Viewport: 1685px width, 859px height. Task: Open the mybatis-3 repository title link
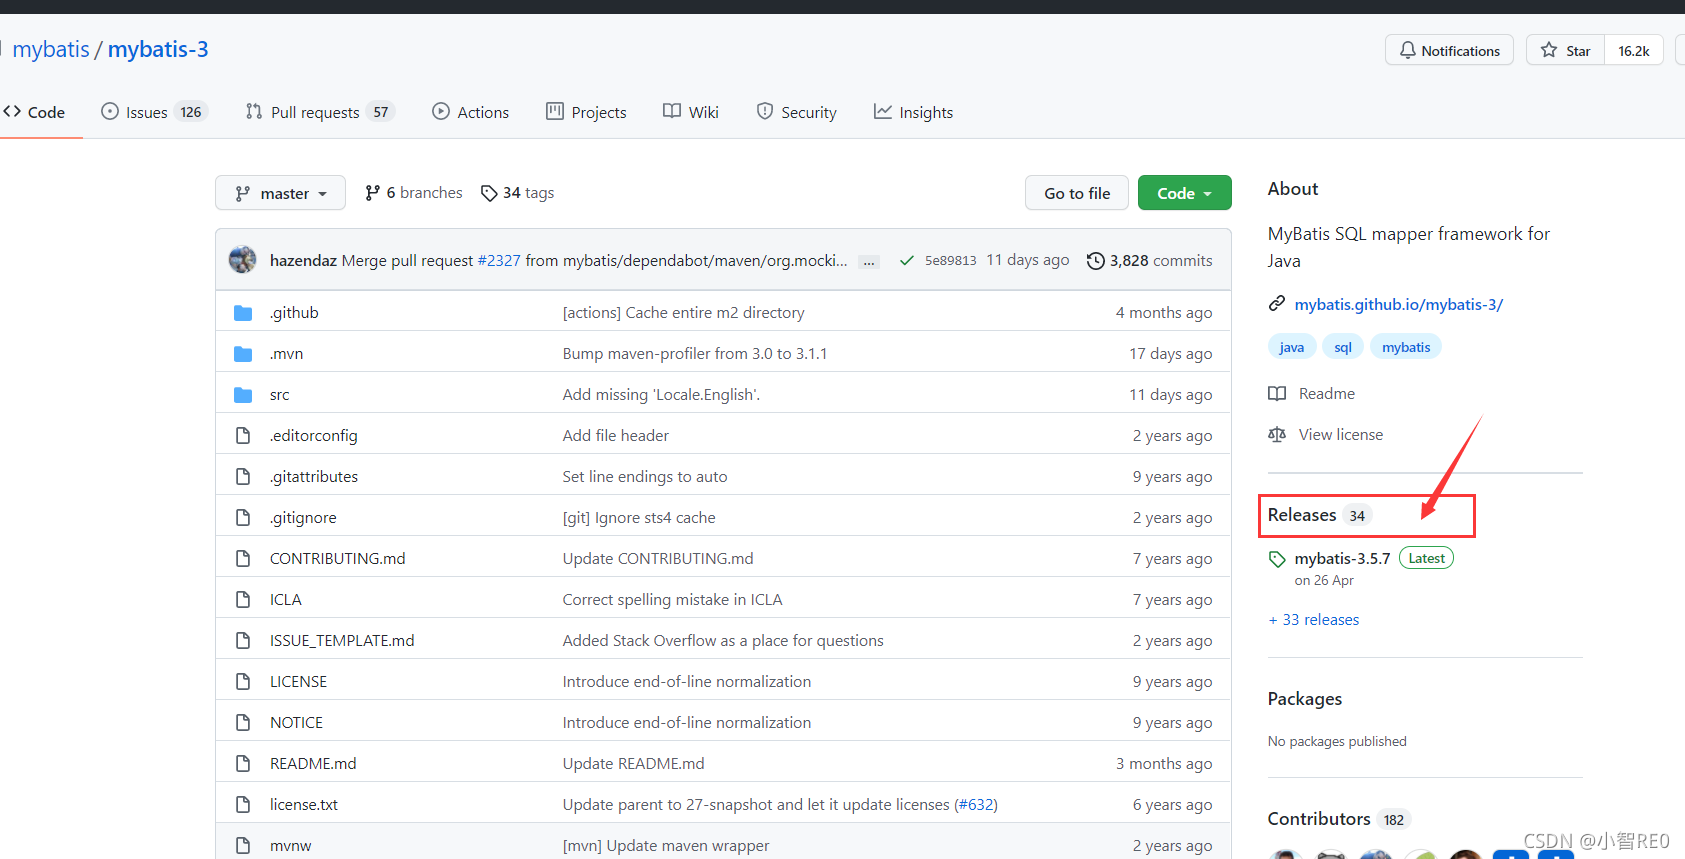click(158, 49)
